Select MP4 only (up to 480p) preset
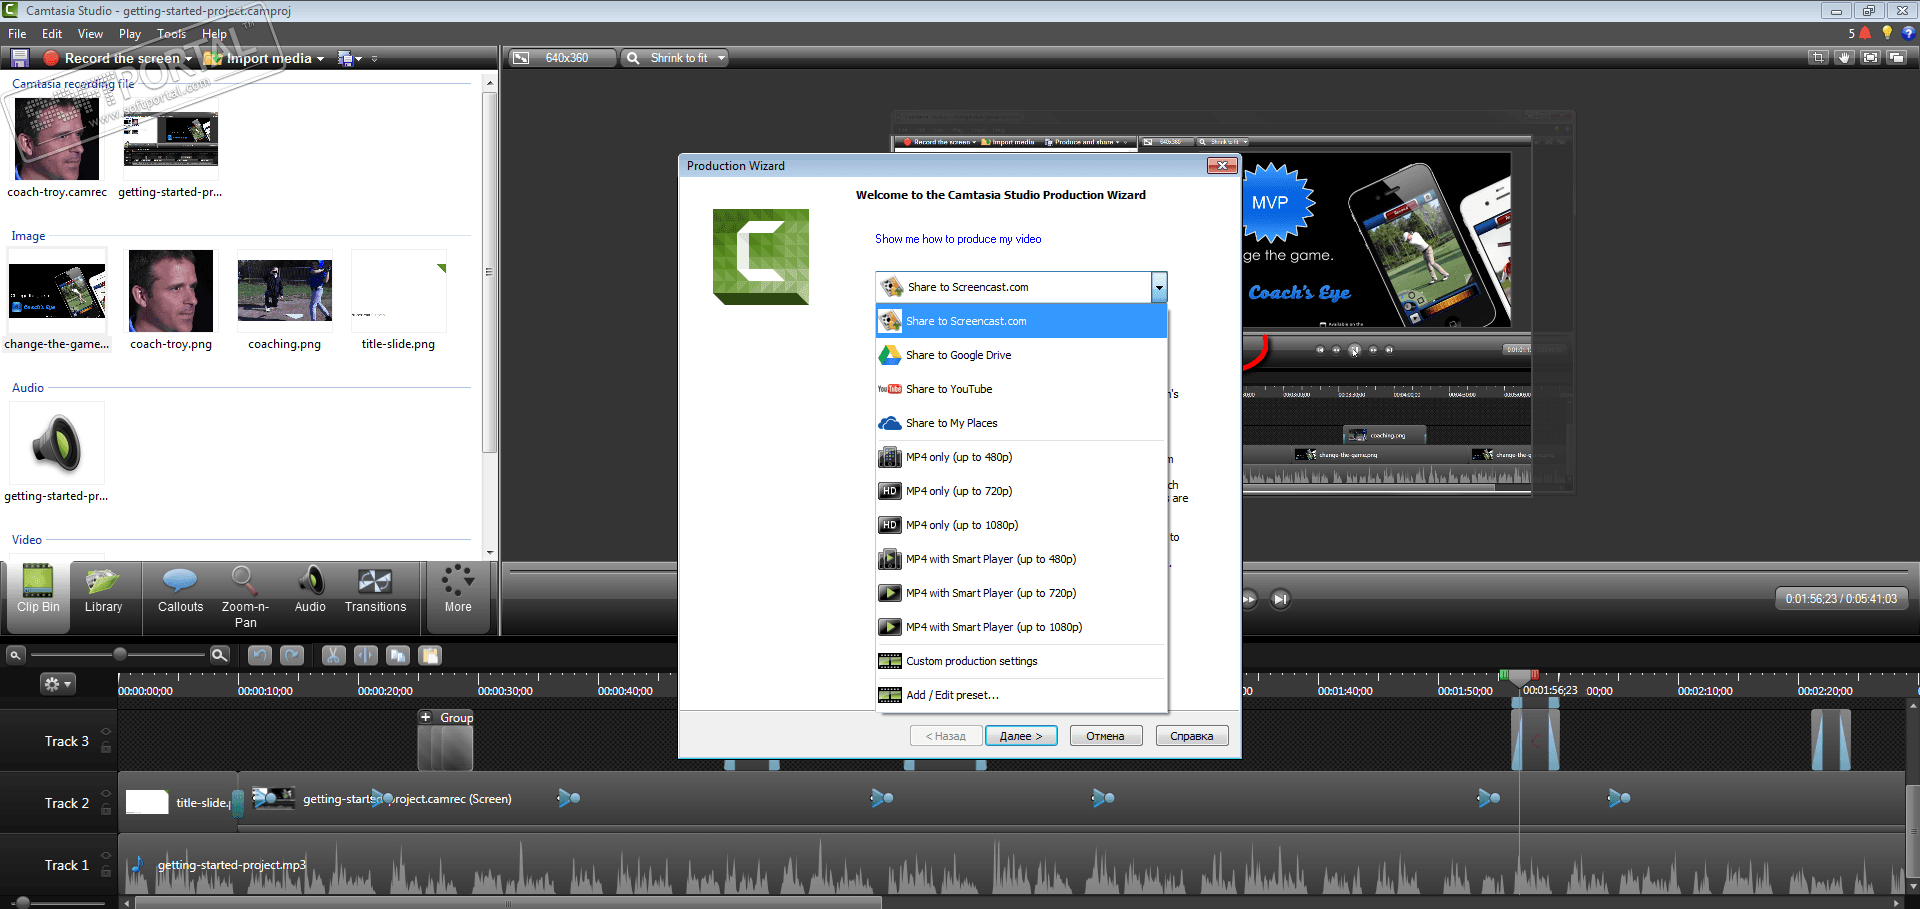This screenshot has width=1920, height=909. click(1021, 457)
